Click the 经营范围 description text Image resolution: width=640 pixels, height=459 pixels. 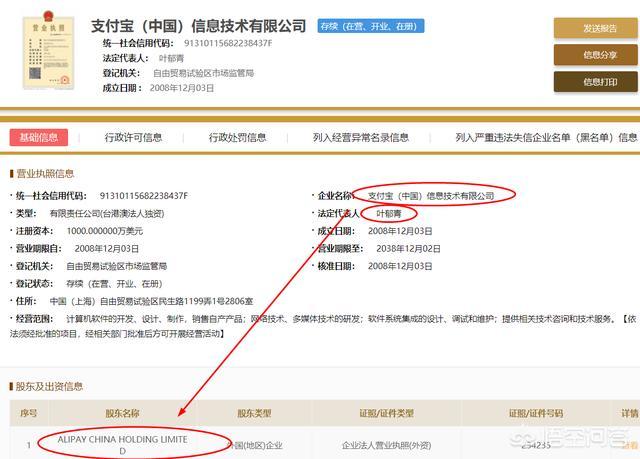point(322,326)
